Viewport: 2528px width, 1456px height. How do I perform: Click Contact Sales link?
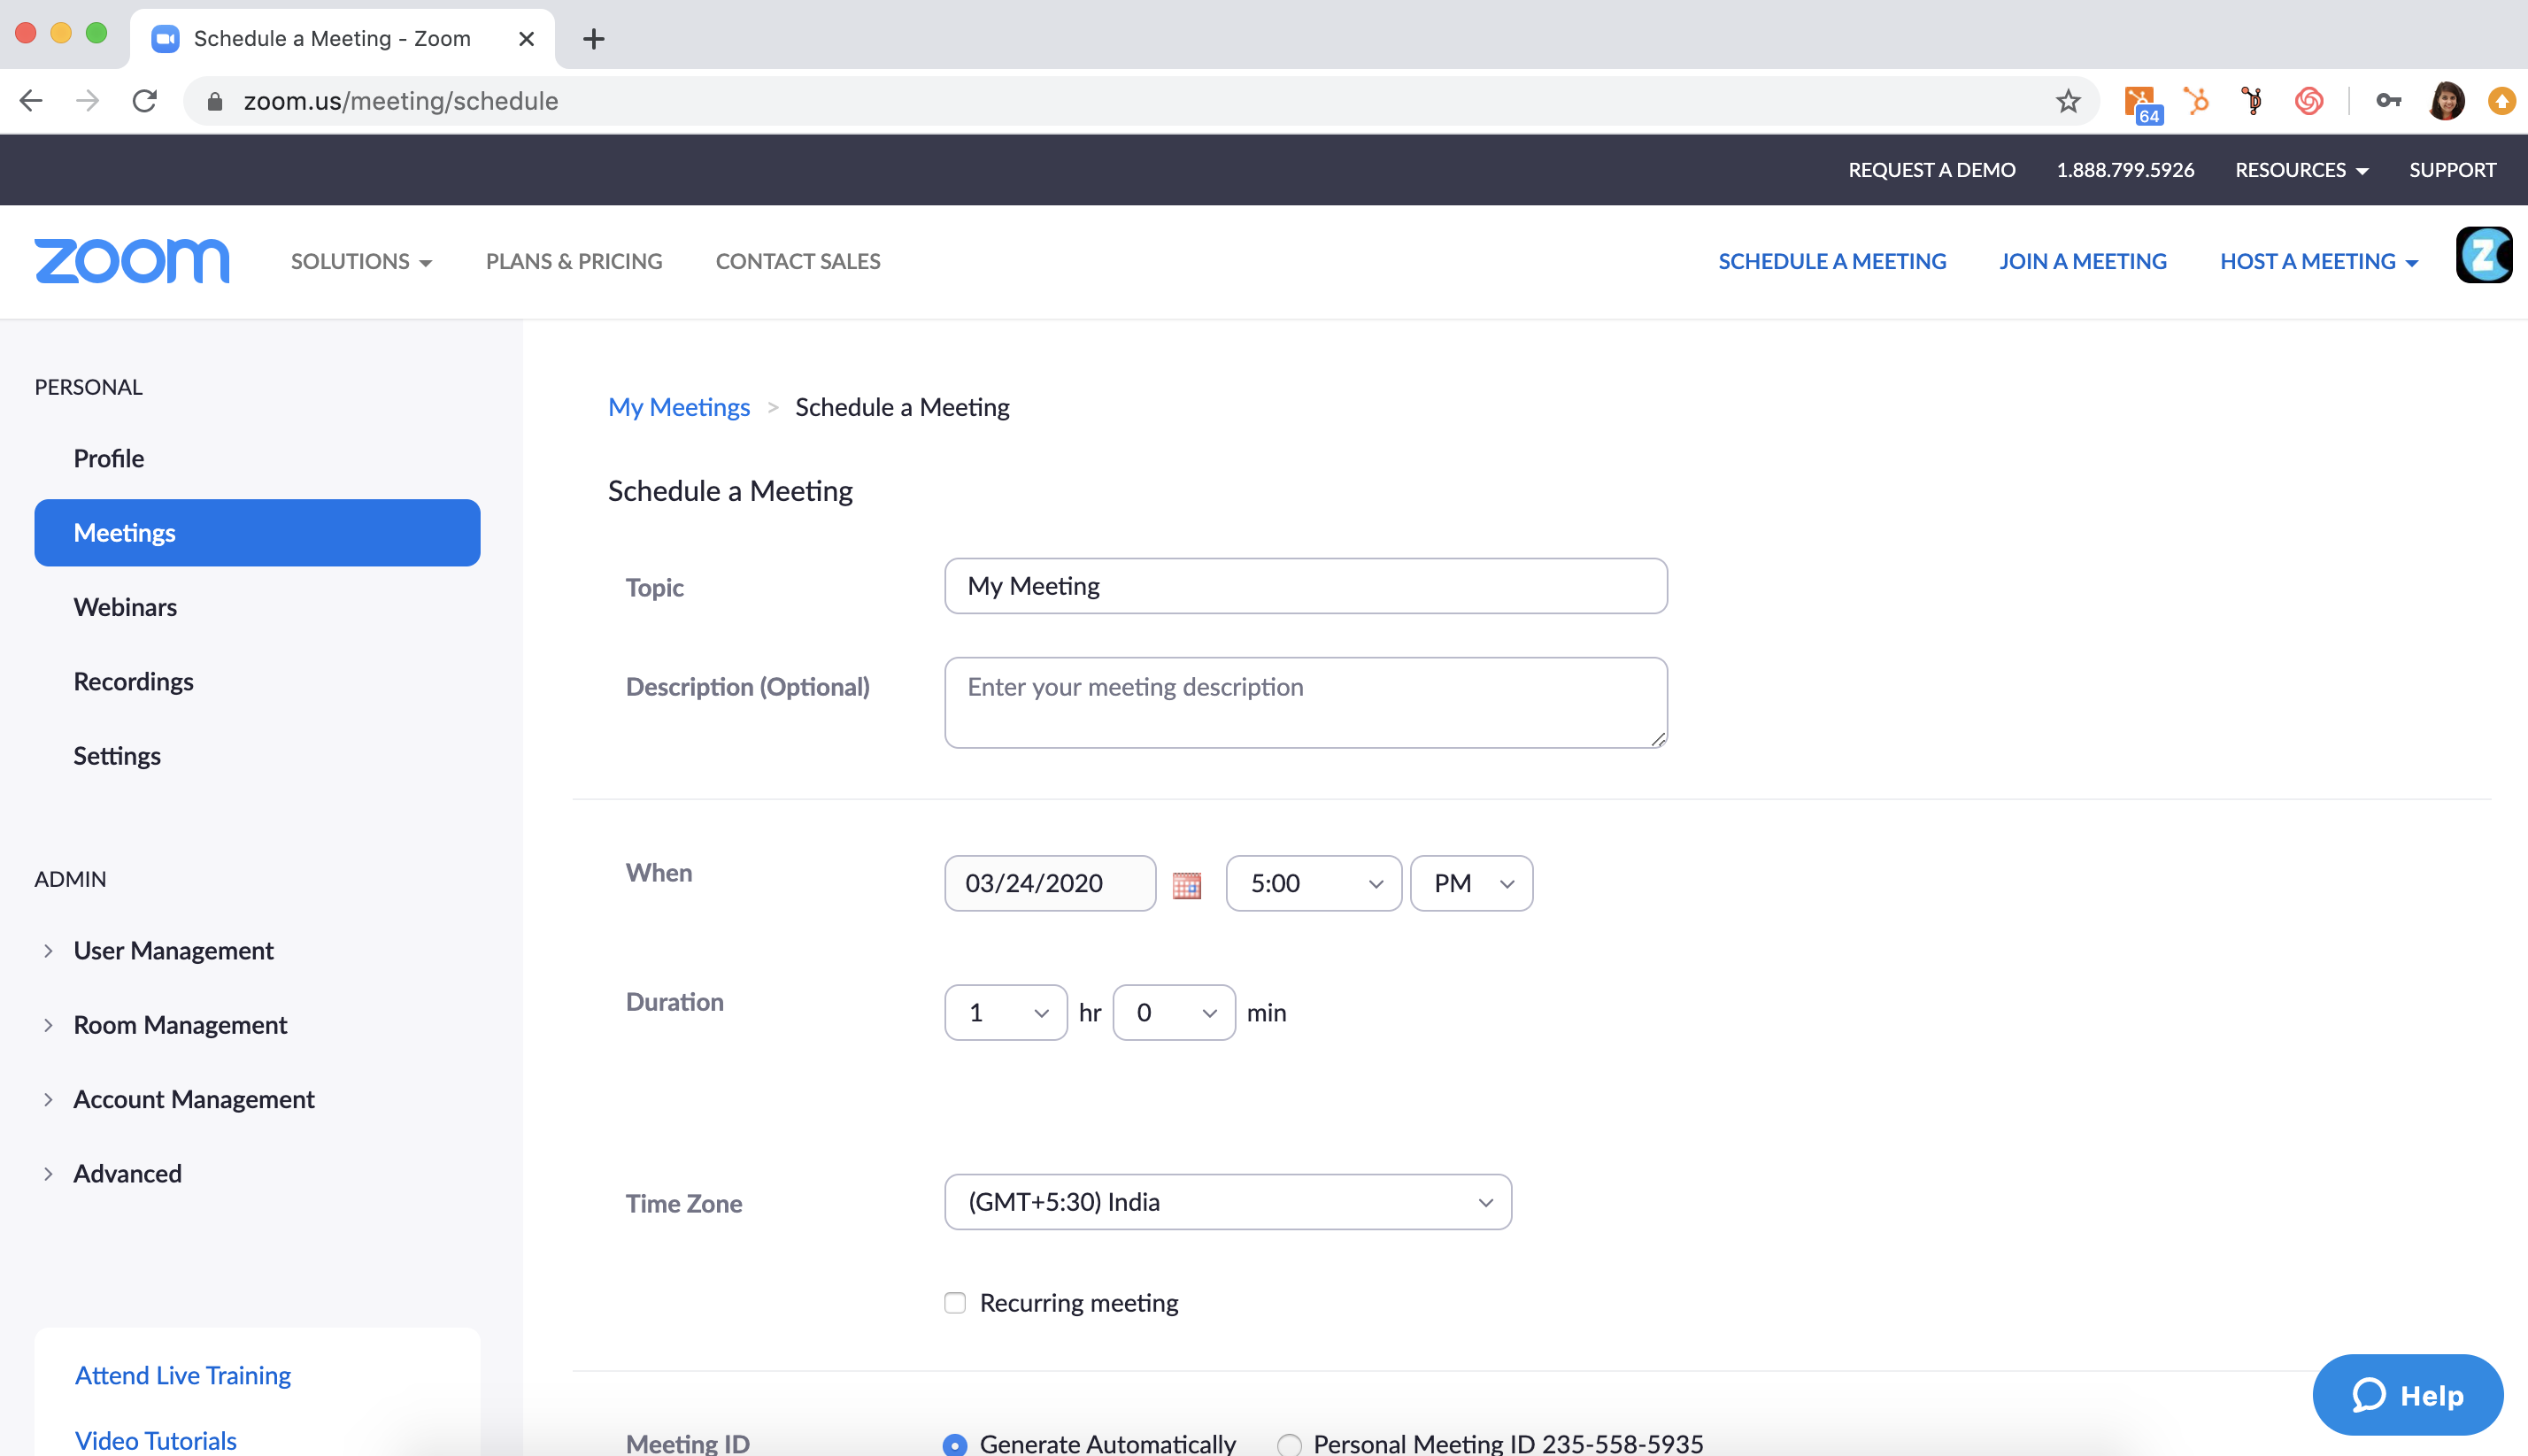click(x=798, y=261)
